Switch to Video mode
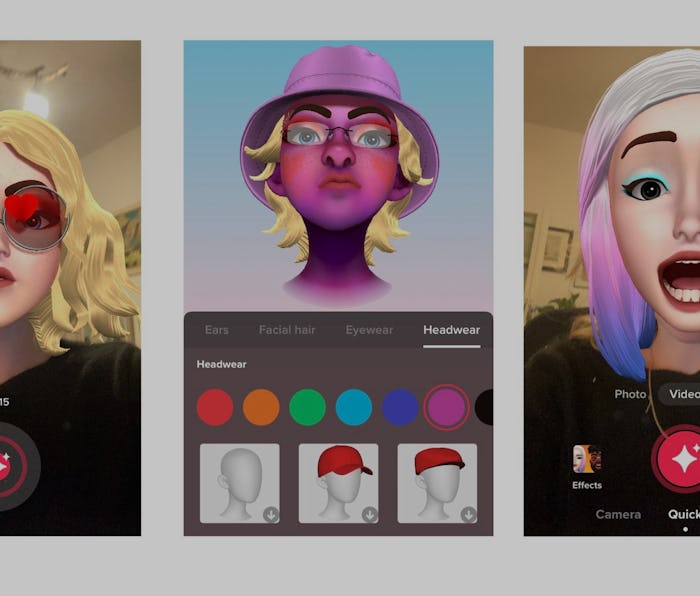 [683, 394]
